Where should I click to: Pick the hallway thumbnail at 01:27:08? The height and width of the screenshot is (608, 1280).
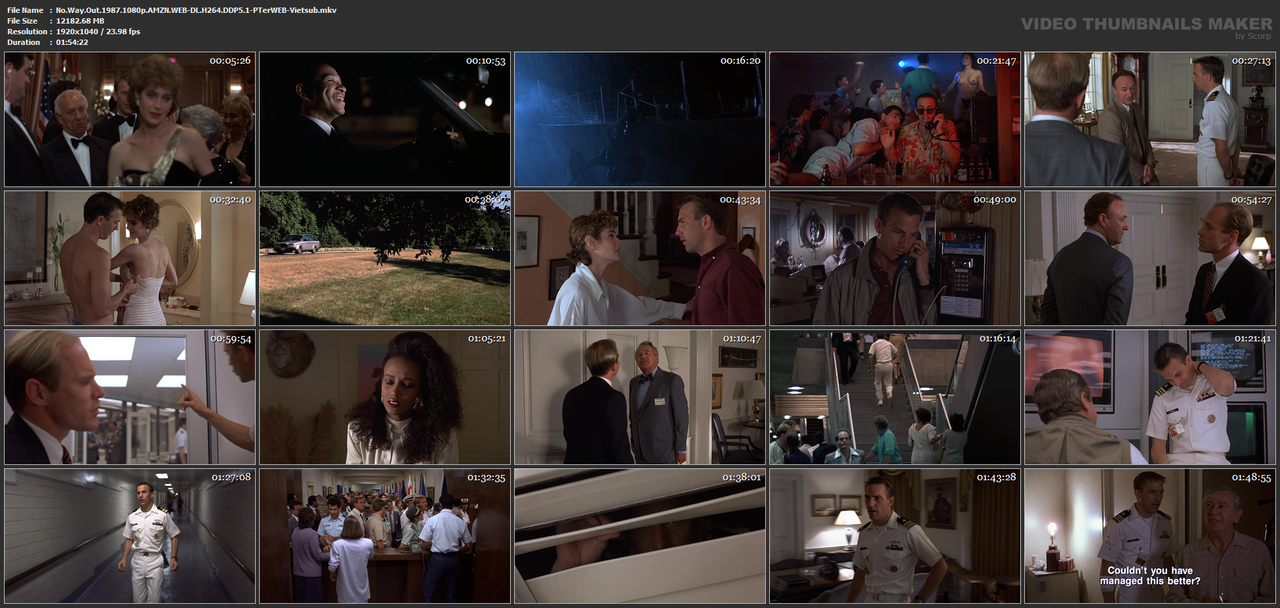click(x=129, y=536)
